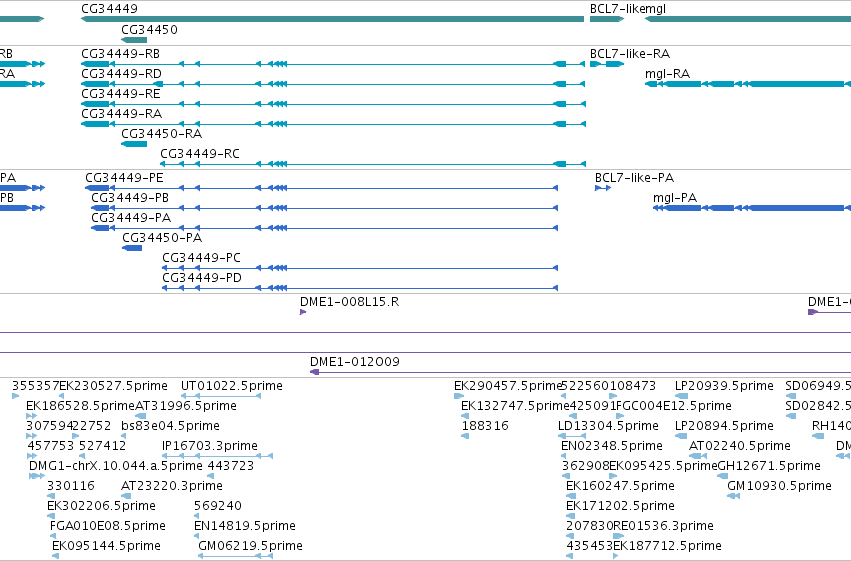Select transcript CG34449-RA label
This screenshot has width=851, height=561.
coord(122,113)
